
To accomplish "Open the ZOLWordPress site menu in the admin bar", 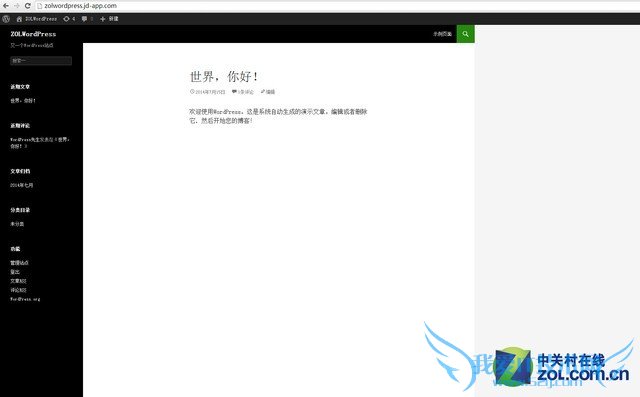I will pyautogui.click(x=37, y=19).
